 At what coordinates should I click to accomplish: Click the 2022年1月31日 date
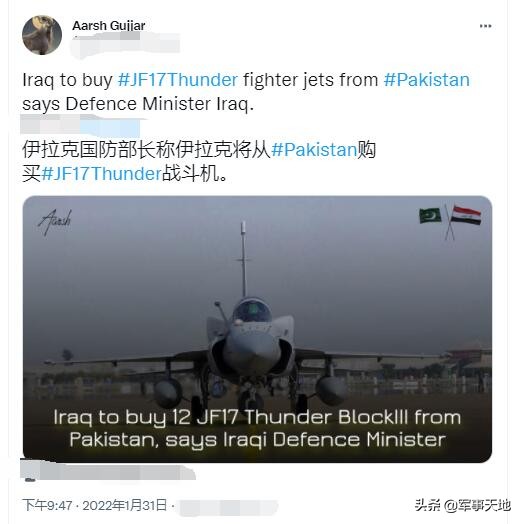click(x=125, y=505)
